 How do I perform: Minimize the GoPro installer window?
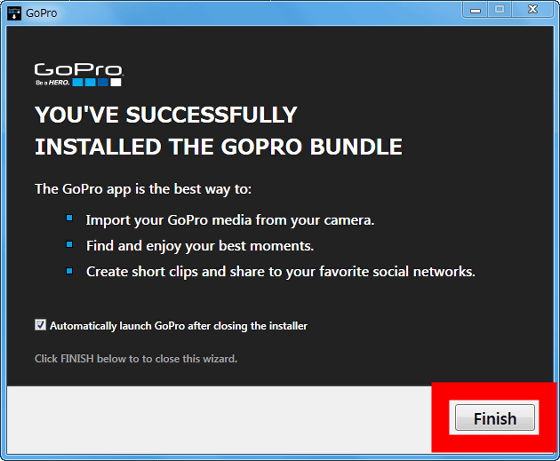click(475, 10)
